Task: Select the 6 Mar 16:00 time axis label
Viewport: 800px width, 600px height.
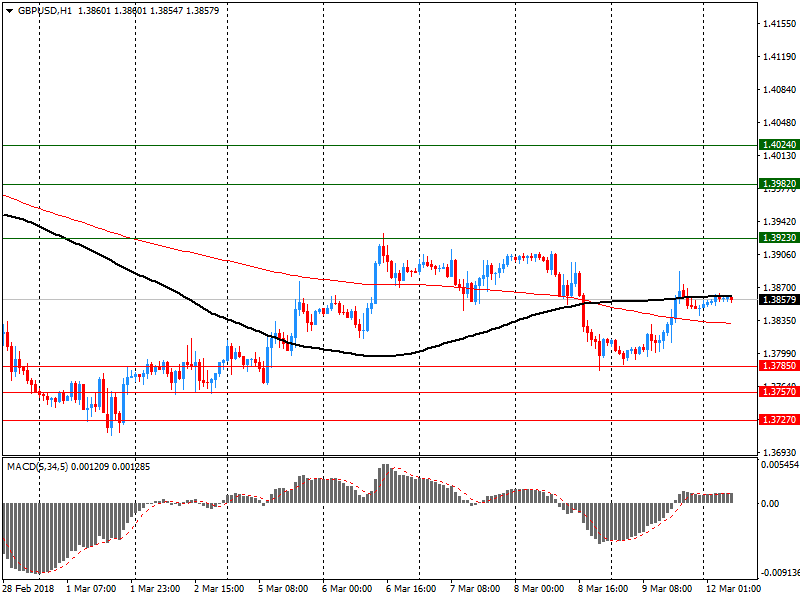Action: click(411, 589)
